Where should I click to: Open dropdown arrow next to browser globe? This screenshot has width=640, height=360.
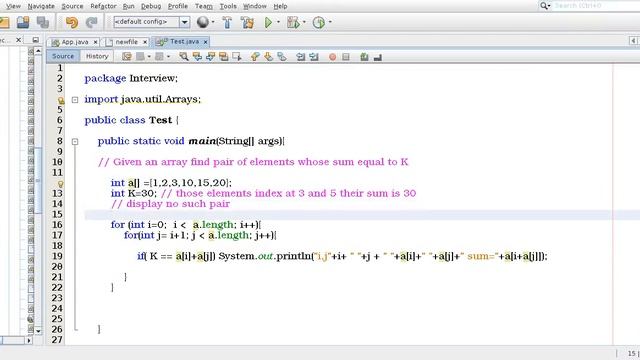pyautogui.click(x=213, y=22)
